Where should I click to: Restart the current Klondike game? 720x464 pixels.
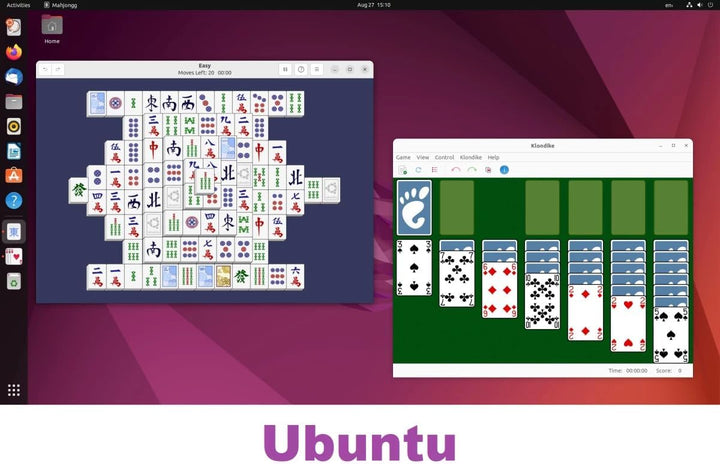pos(418,170)
